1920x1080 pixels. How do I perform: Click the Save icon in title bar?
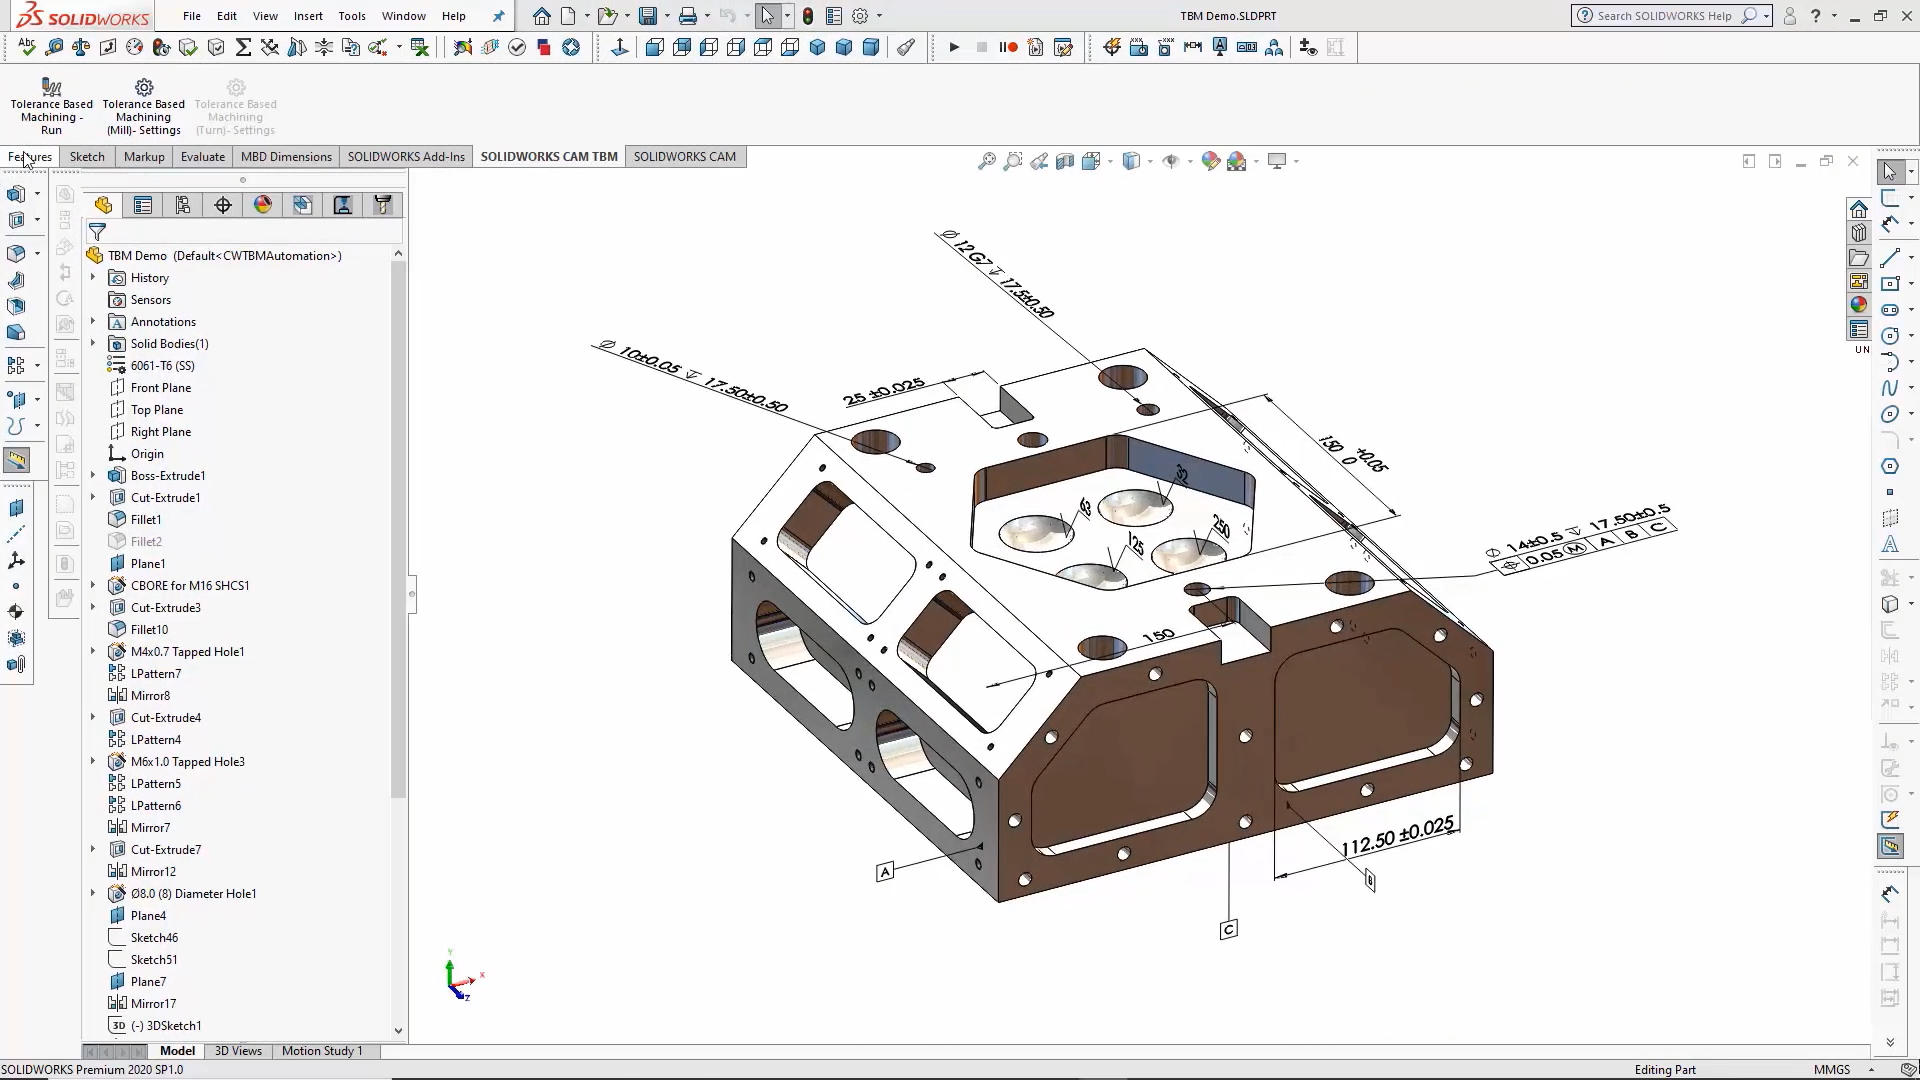[x=648, y=16]
